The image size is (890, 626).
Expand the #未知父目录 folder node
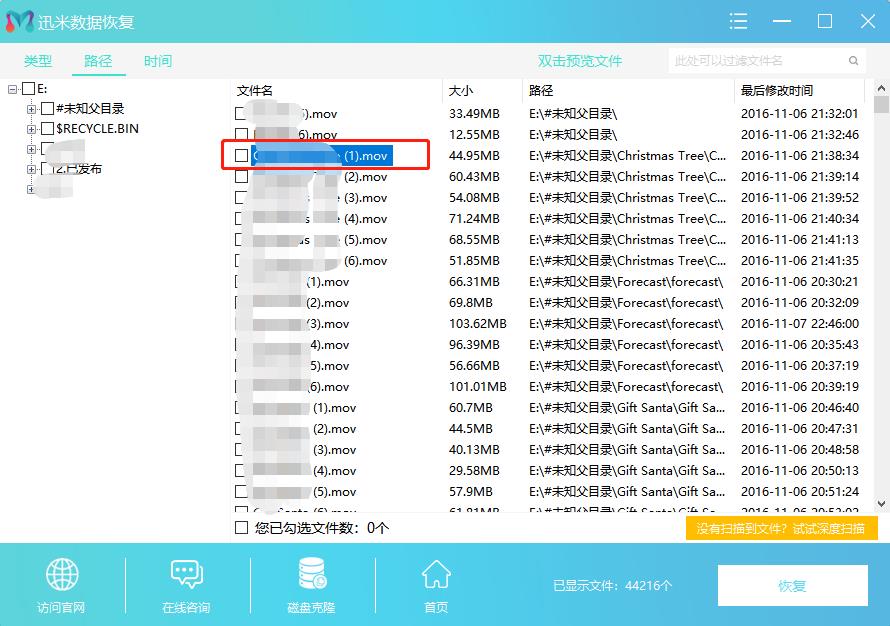coord(32,109)
